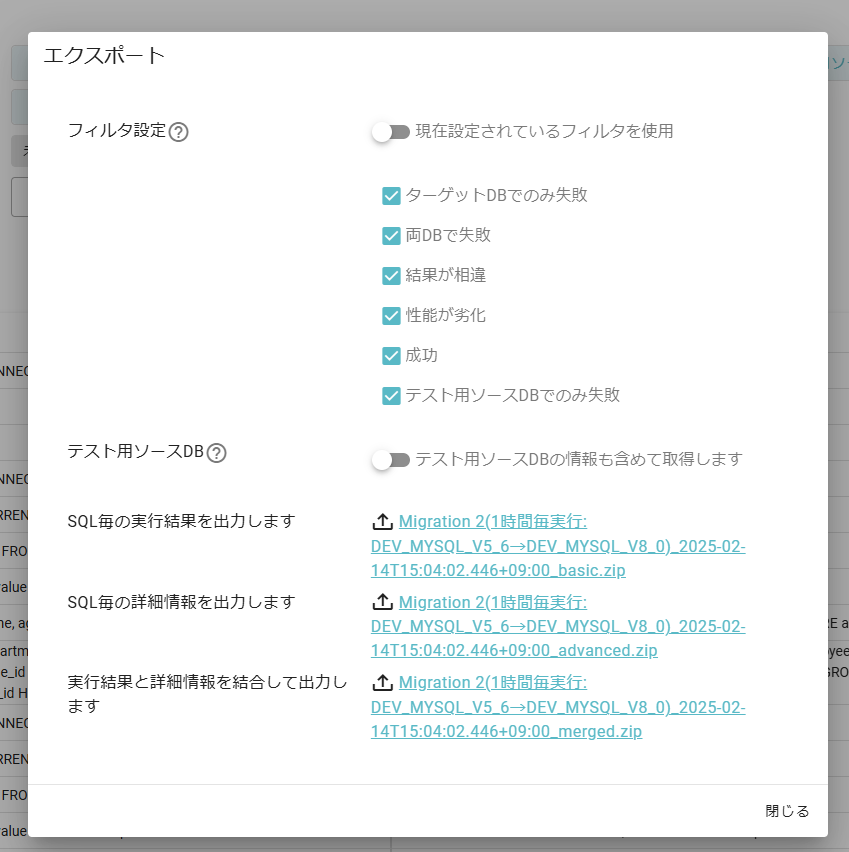The image size is (849, 852).
Task: Toggle 現在設定されているフィルタを使用 switch
Action: click(391, 132)
